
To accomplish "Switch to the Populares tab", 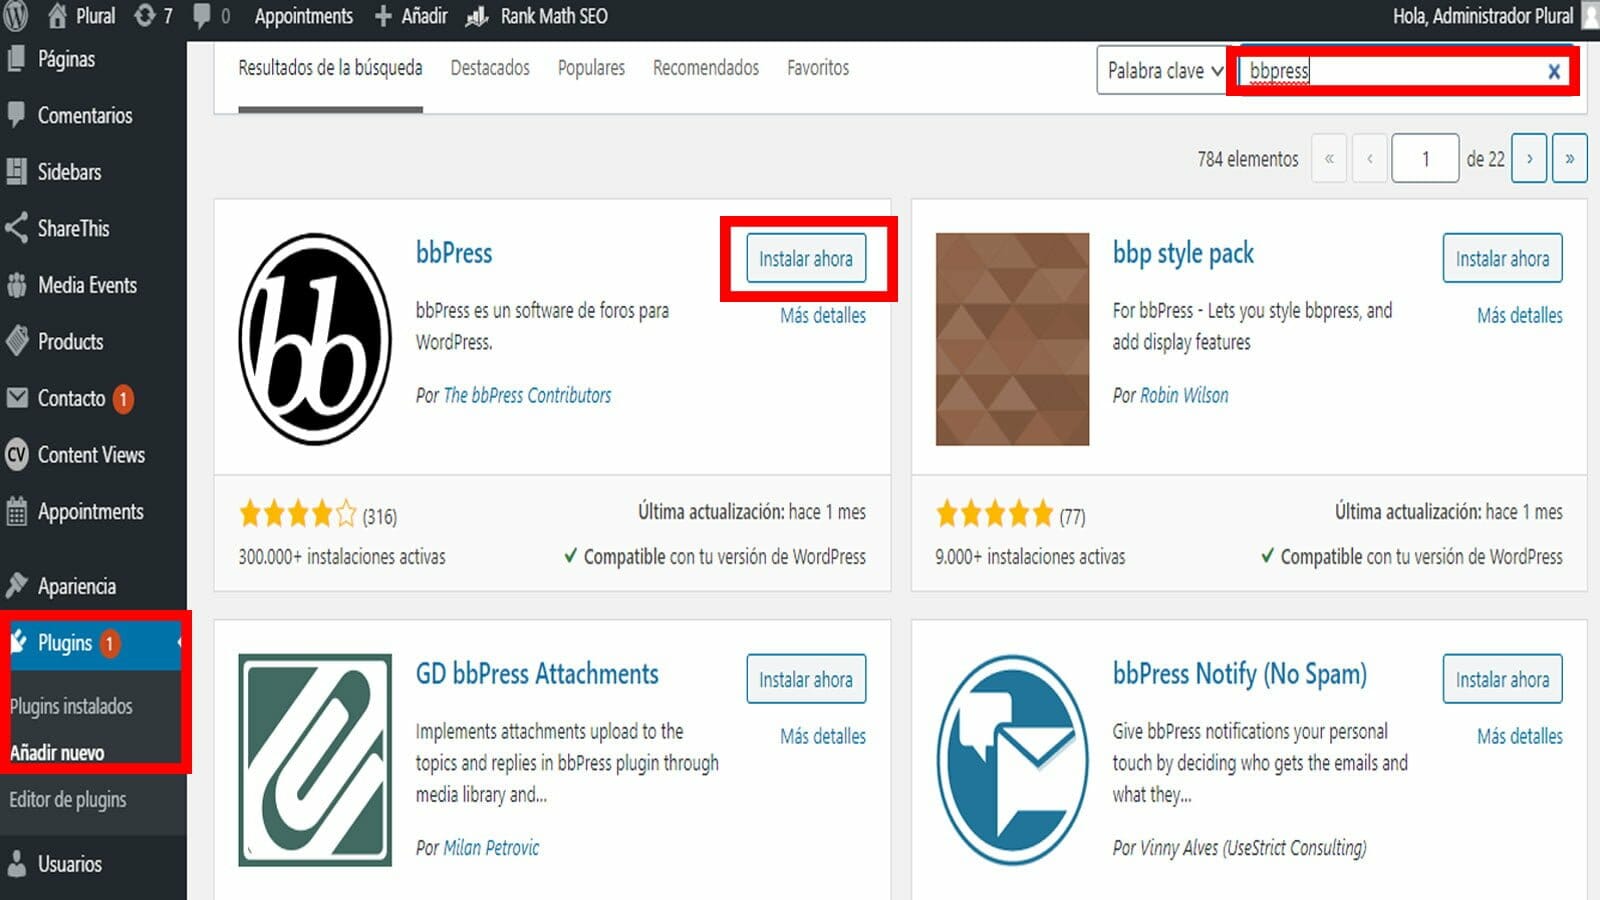I will (x=591, y=68).
